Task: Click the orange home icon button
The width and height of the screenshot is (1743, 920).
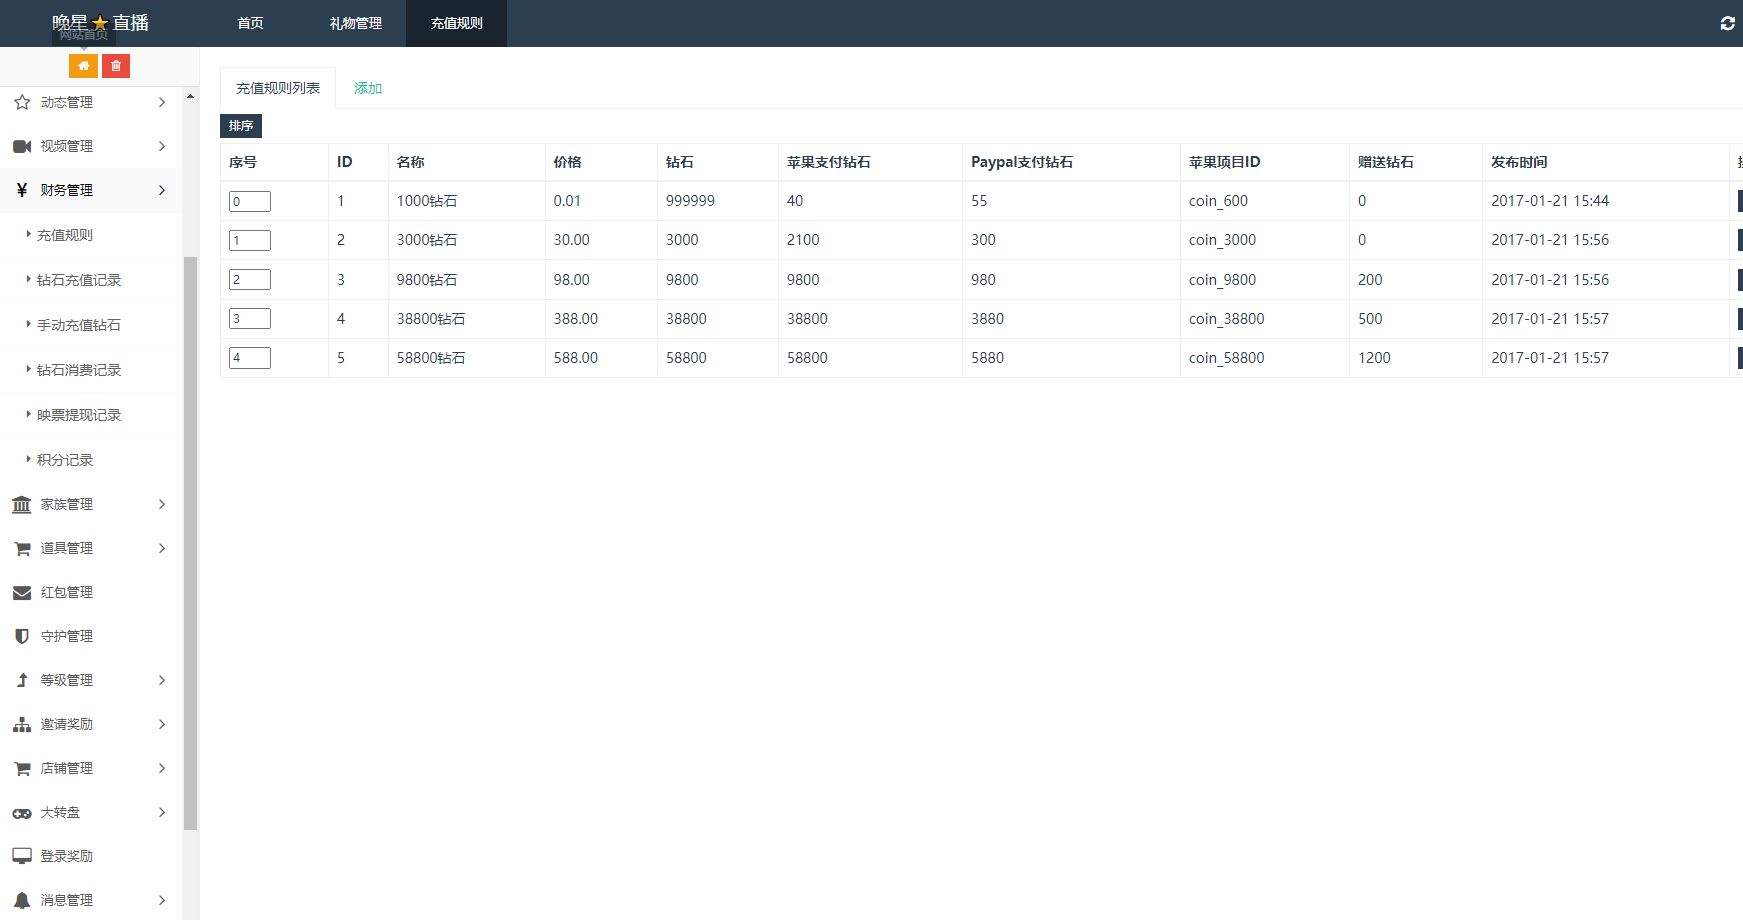Action: pos(83,66)
